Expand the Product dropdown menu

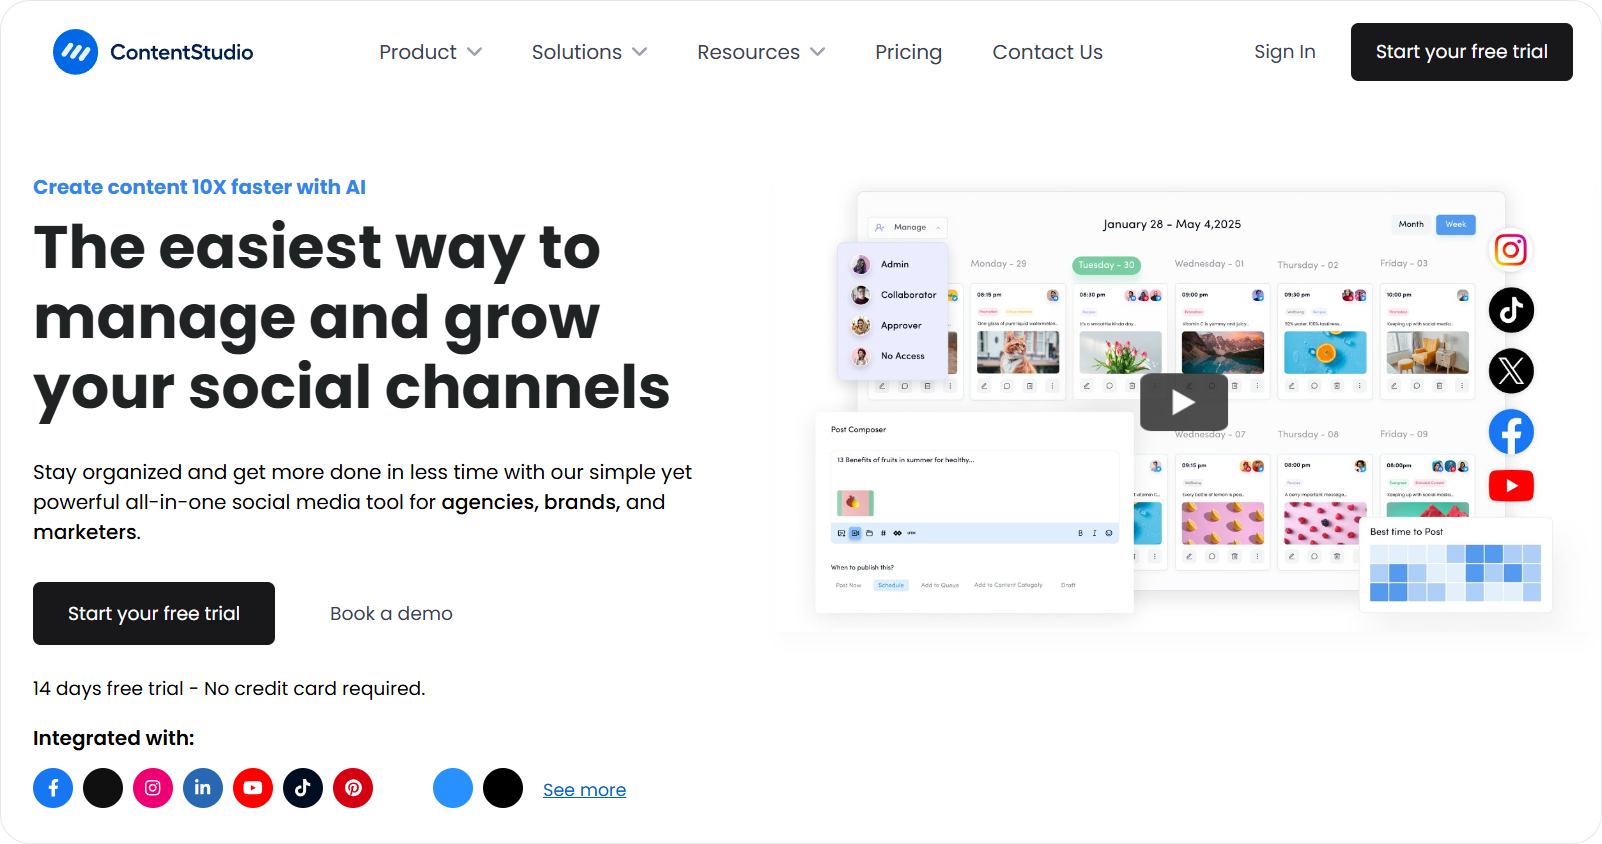coord(430,52)
